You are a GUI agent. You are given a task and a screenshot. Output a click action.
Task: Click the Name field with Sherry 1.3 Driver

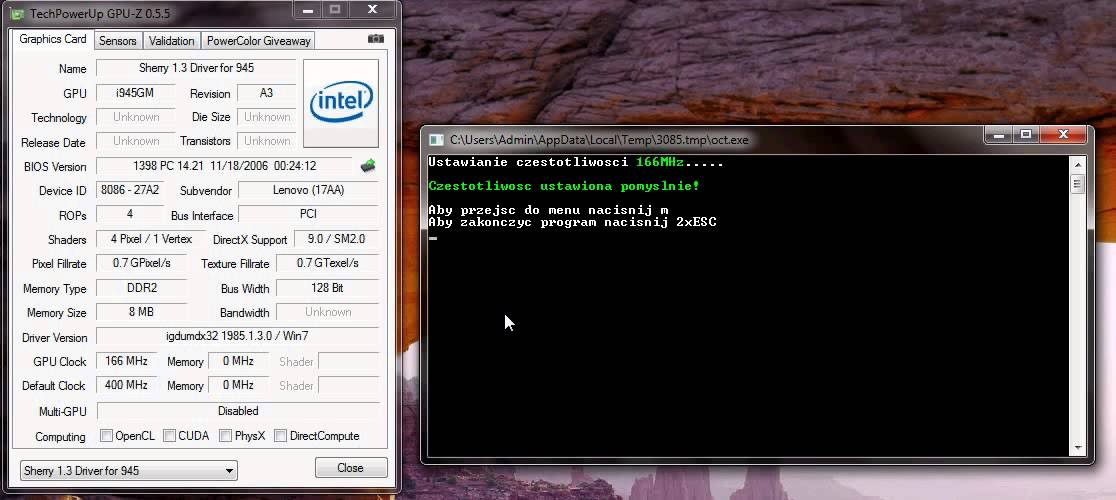pos(196,68)
